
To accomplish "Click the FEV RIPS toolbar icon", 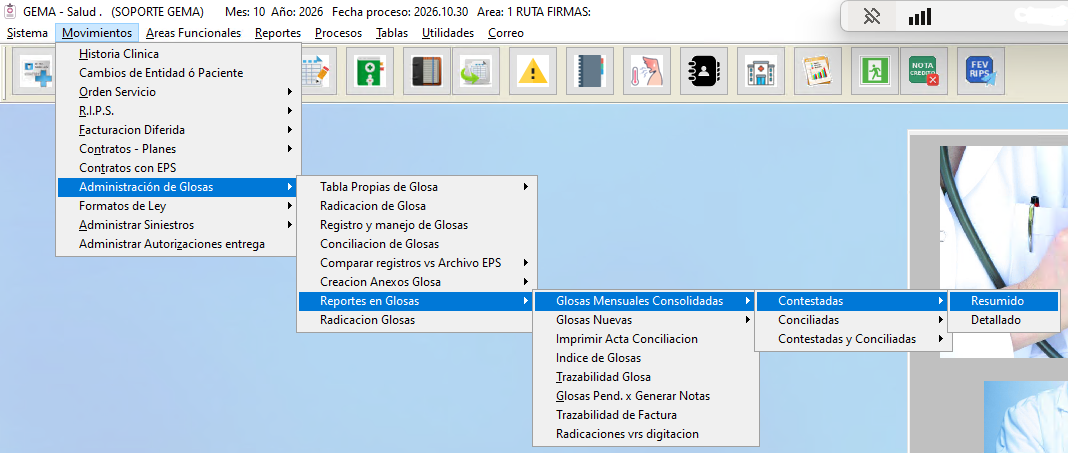I will 980,71.
